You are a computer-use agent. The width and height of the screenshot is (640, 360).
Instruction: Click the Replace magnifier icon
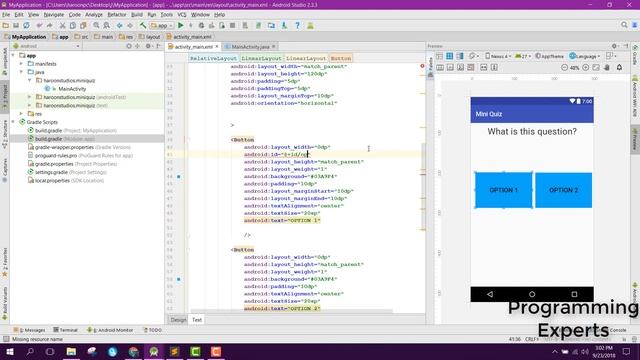(107, 25)
